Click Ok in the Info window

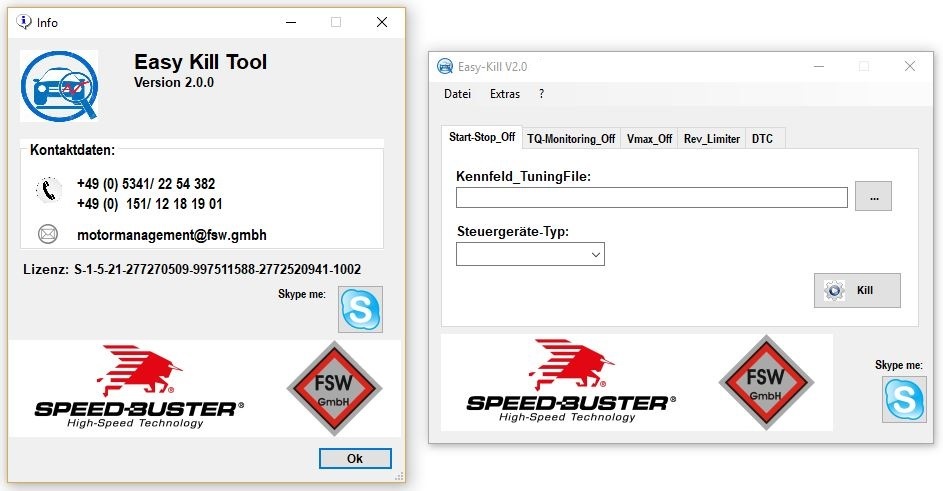click(x=355, y=459)
